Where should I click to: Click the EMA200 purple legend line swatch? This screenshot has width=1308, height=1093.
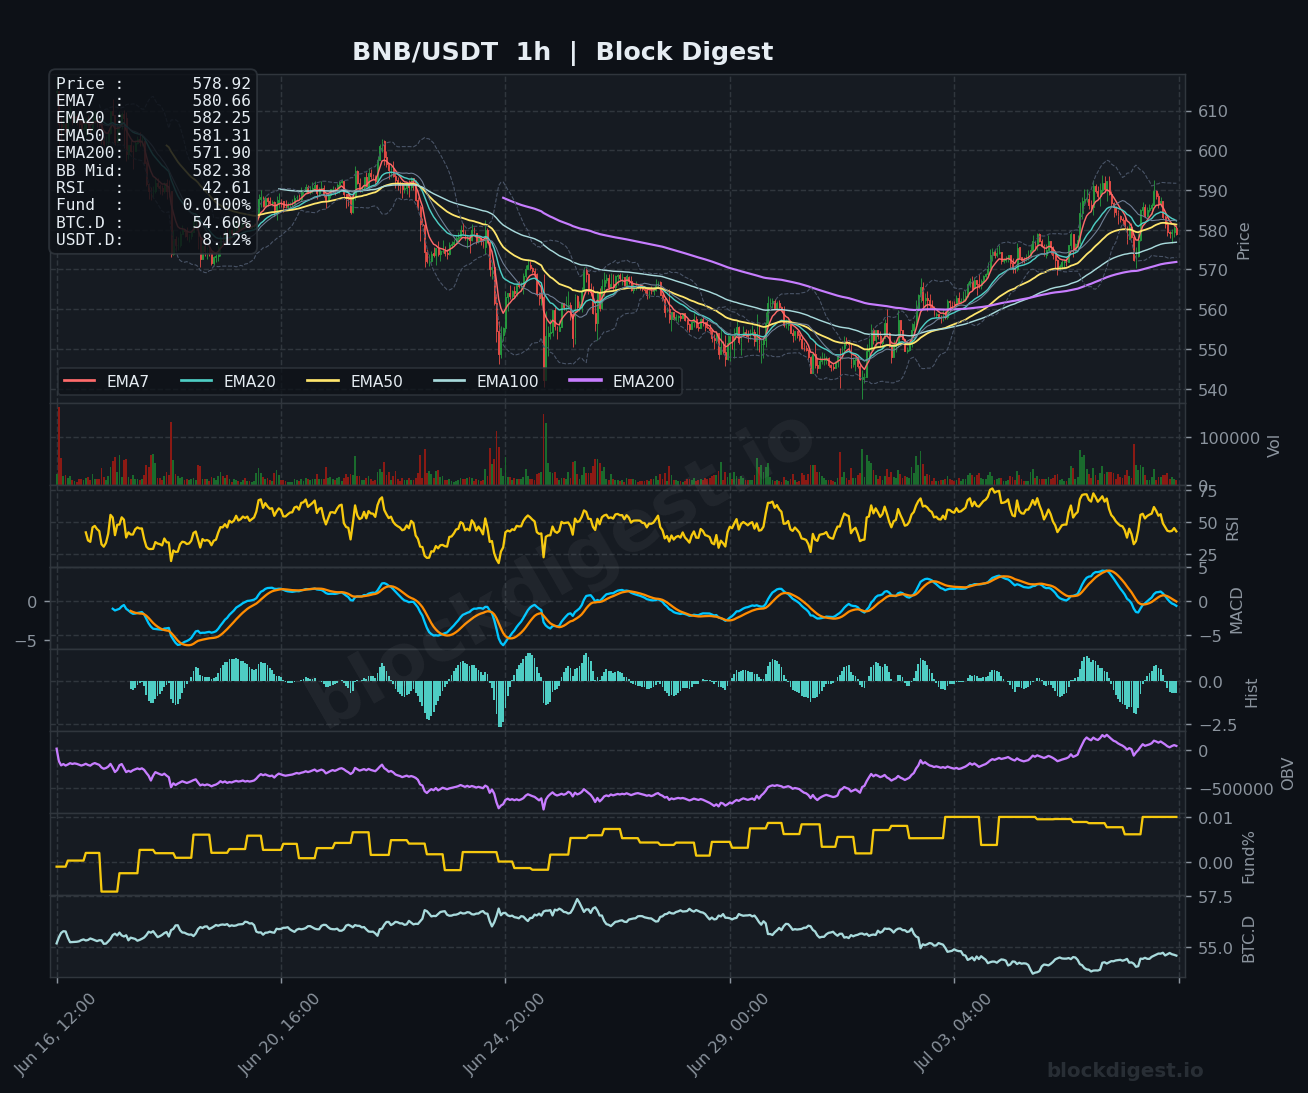[585, 381]
